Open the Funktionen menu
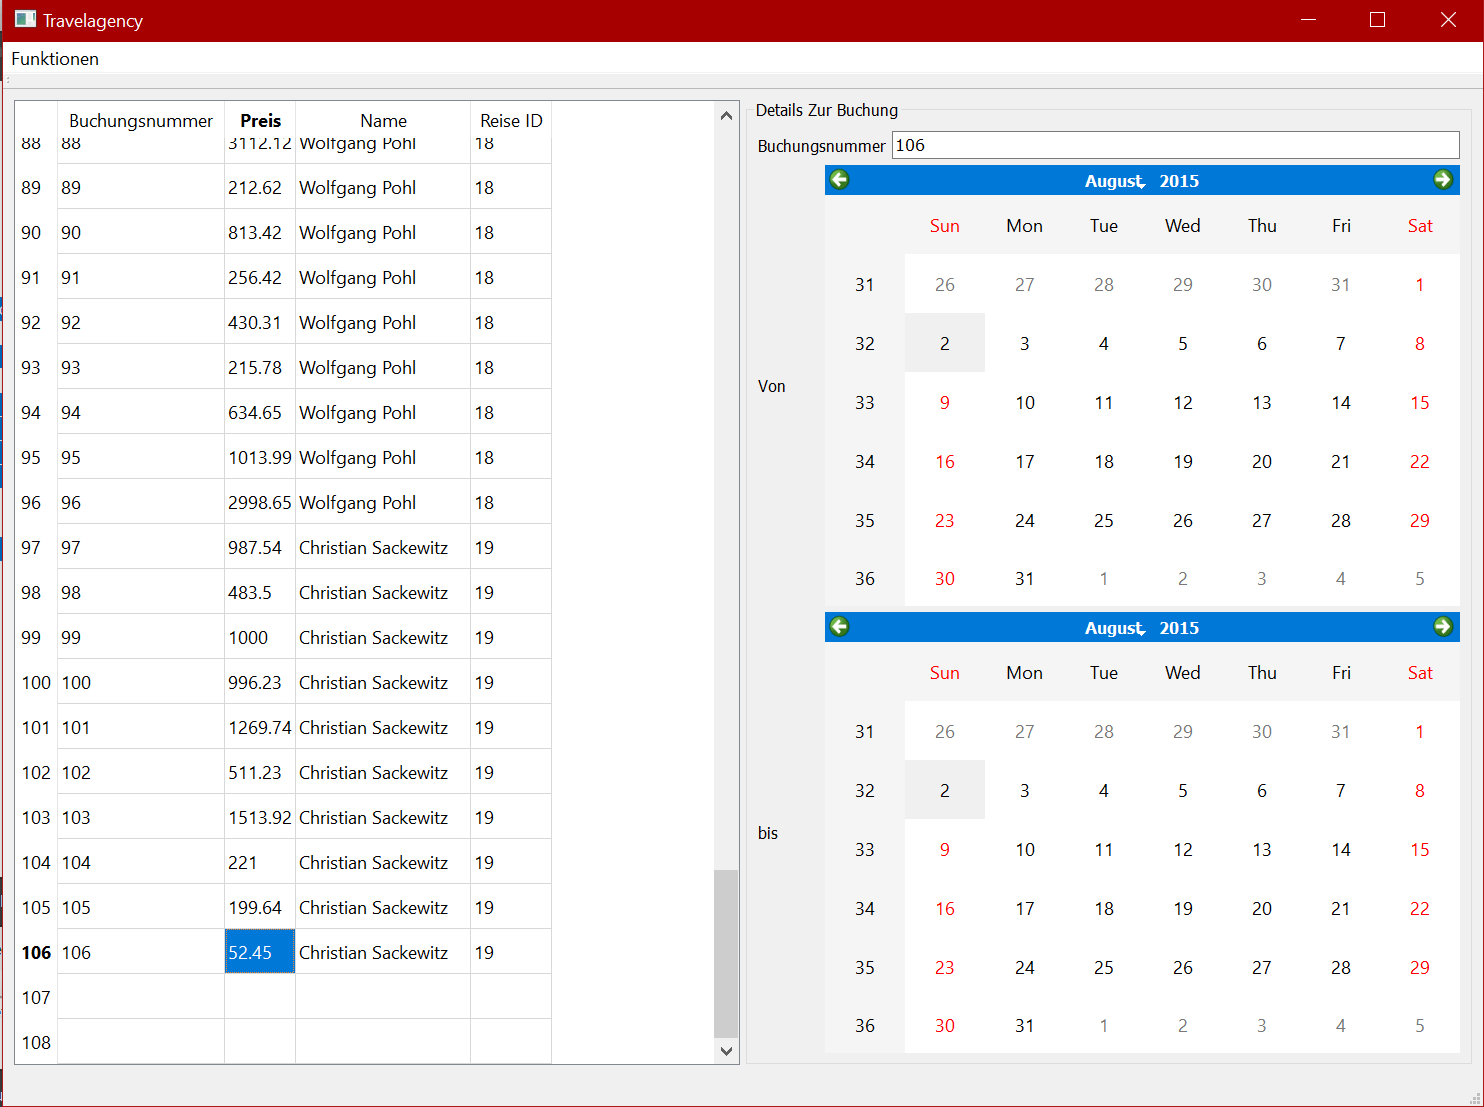 [x=55, y=59]
